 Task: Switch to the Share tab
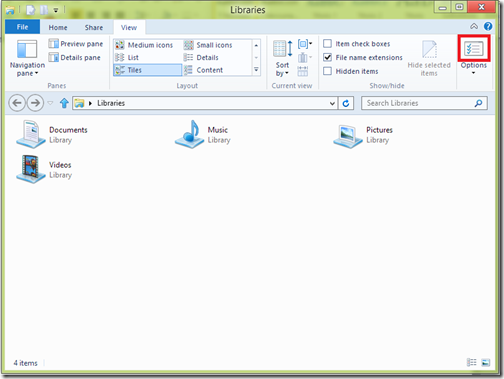point(94,27)
